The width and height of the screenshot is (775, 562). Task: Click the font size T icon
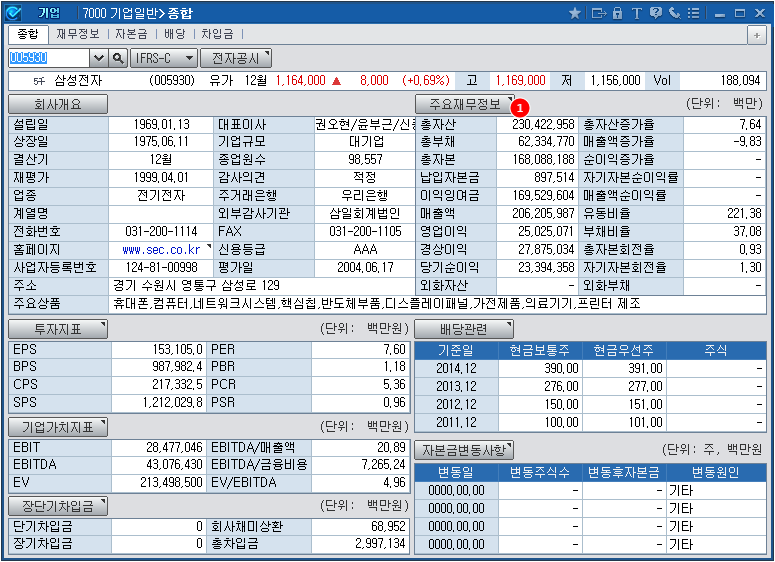[x=635, y=13]
